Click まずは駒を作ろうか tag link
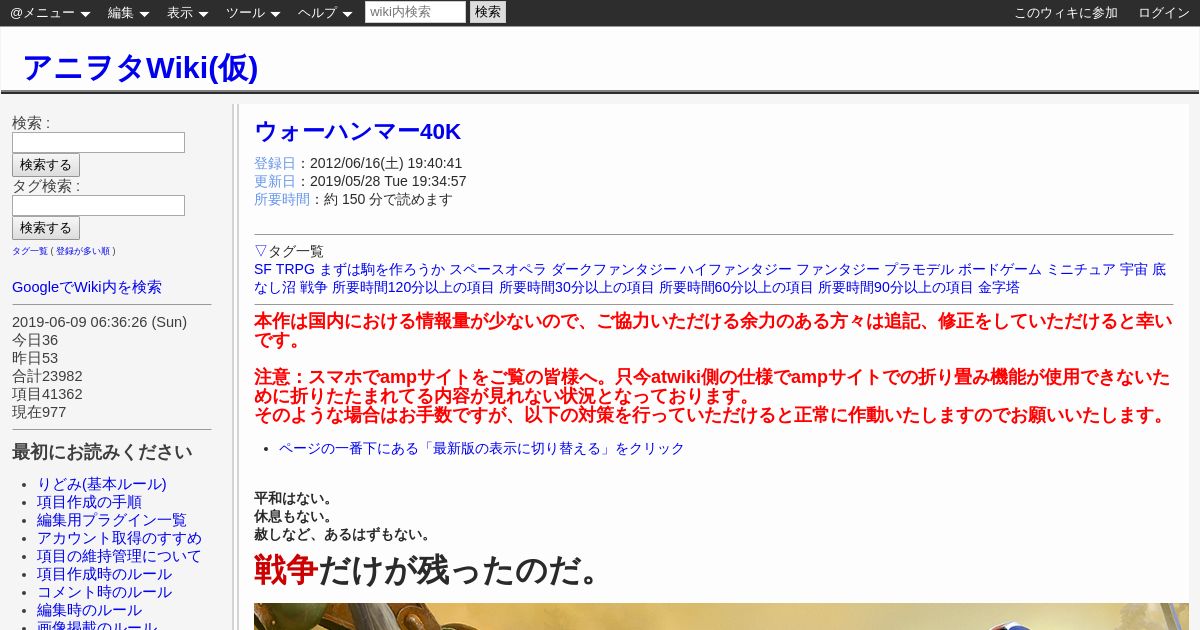Viewport: 1200px width, 630px height. point(382,269)
